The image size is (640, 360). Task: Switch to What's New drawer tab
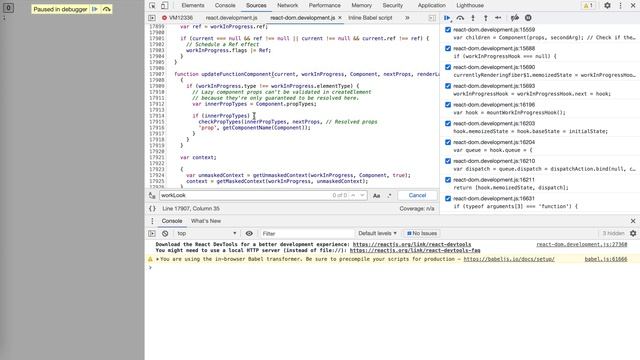206,221
